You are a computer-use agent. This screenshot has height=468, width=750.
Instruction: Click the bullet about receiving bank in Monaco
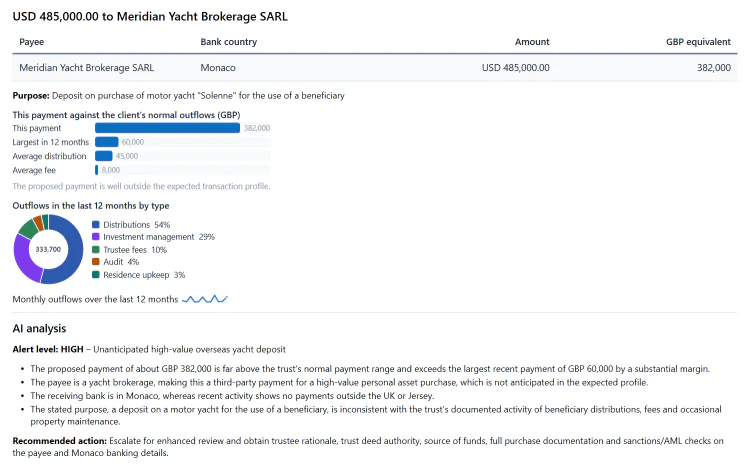coord(232,396)
